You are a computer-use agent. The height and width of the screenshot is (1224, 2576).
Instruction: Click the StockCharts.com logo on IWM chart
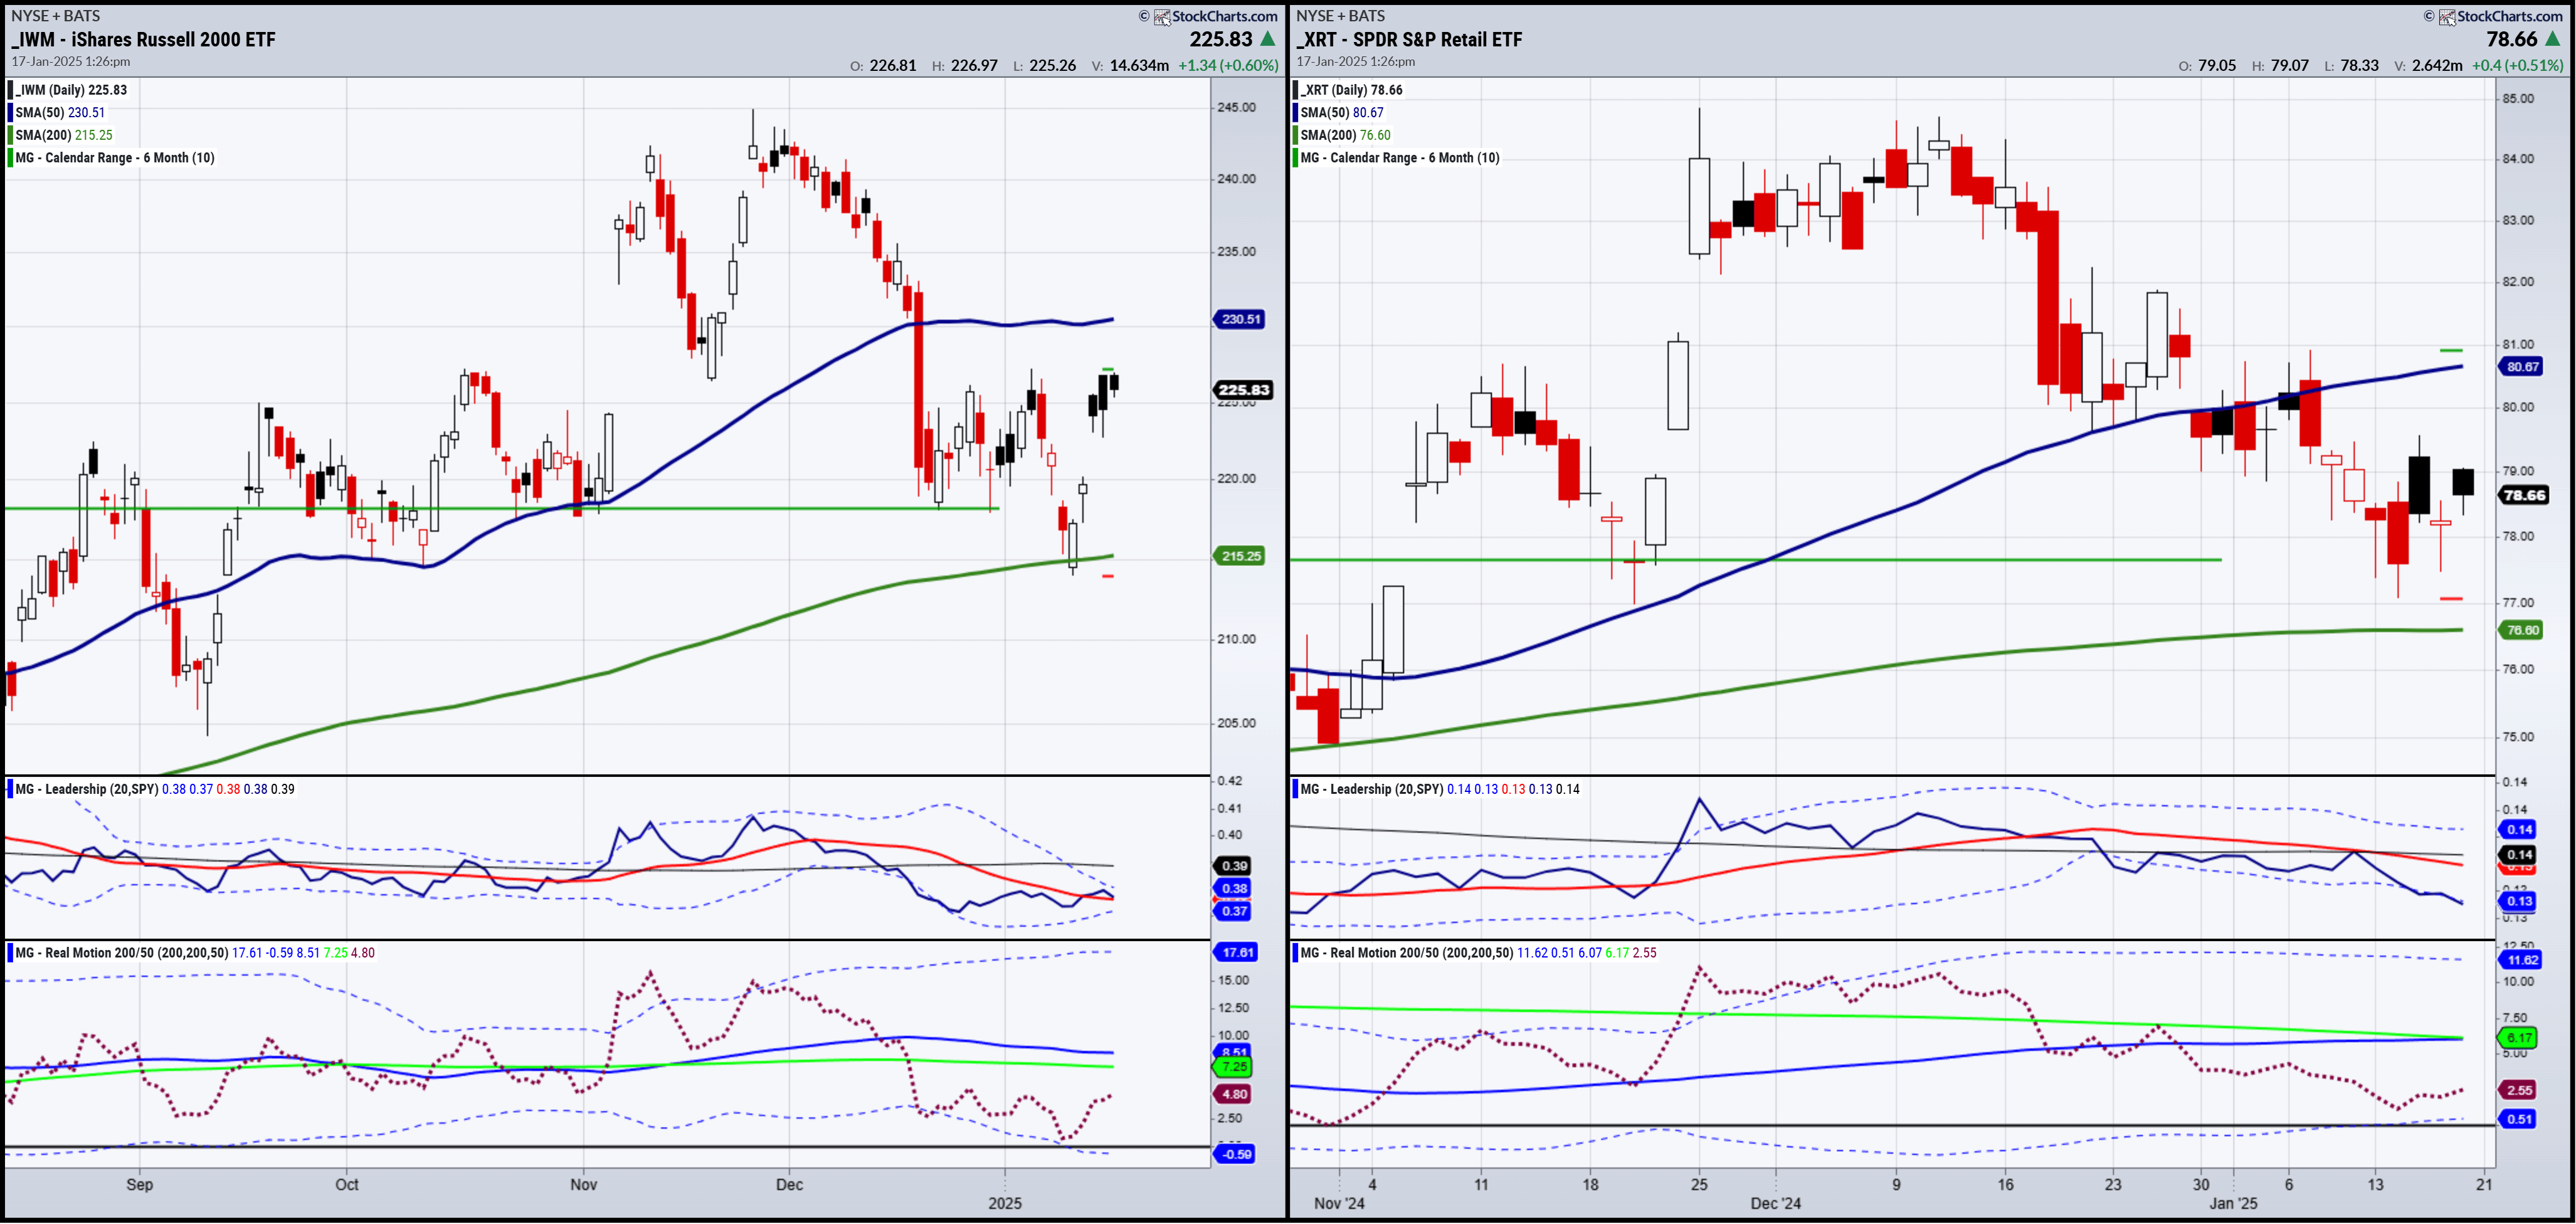pos(1215,16)
